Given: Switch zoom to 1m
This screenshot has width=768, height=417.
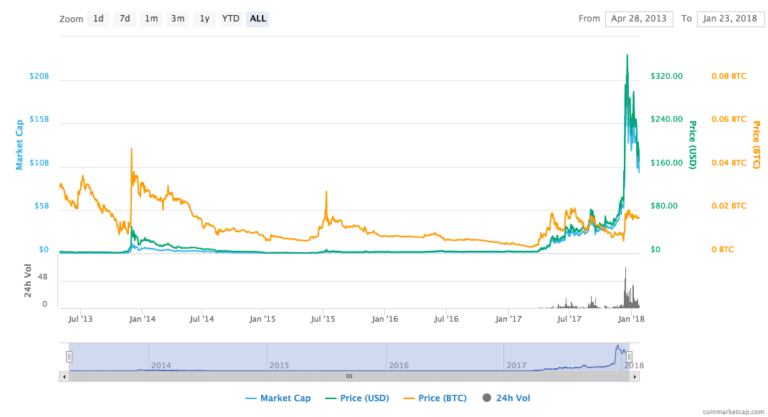Looking at the screenshot, I should click(x=151, y=19).
